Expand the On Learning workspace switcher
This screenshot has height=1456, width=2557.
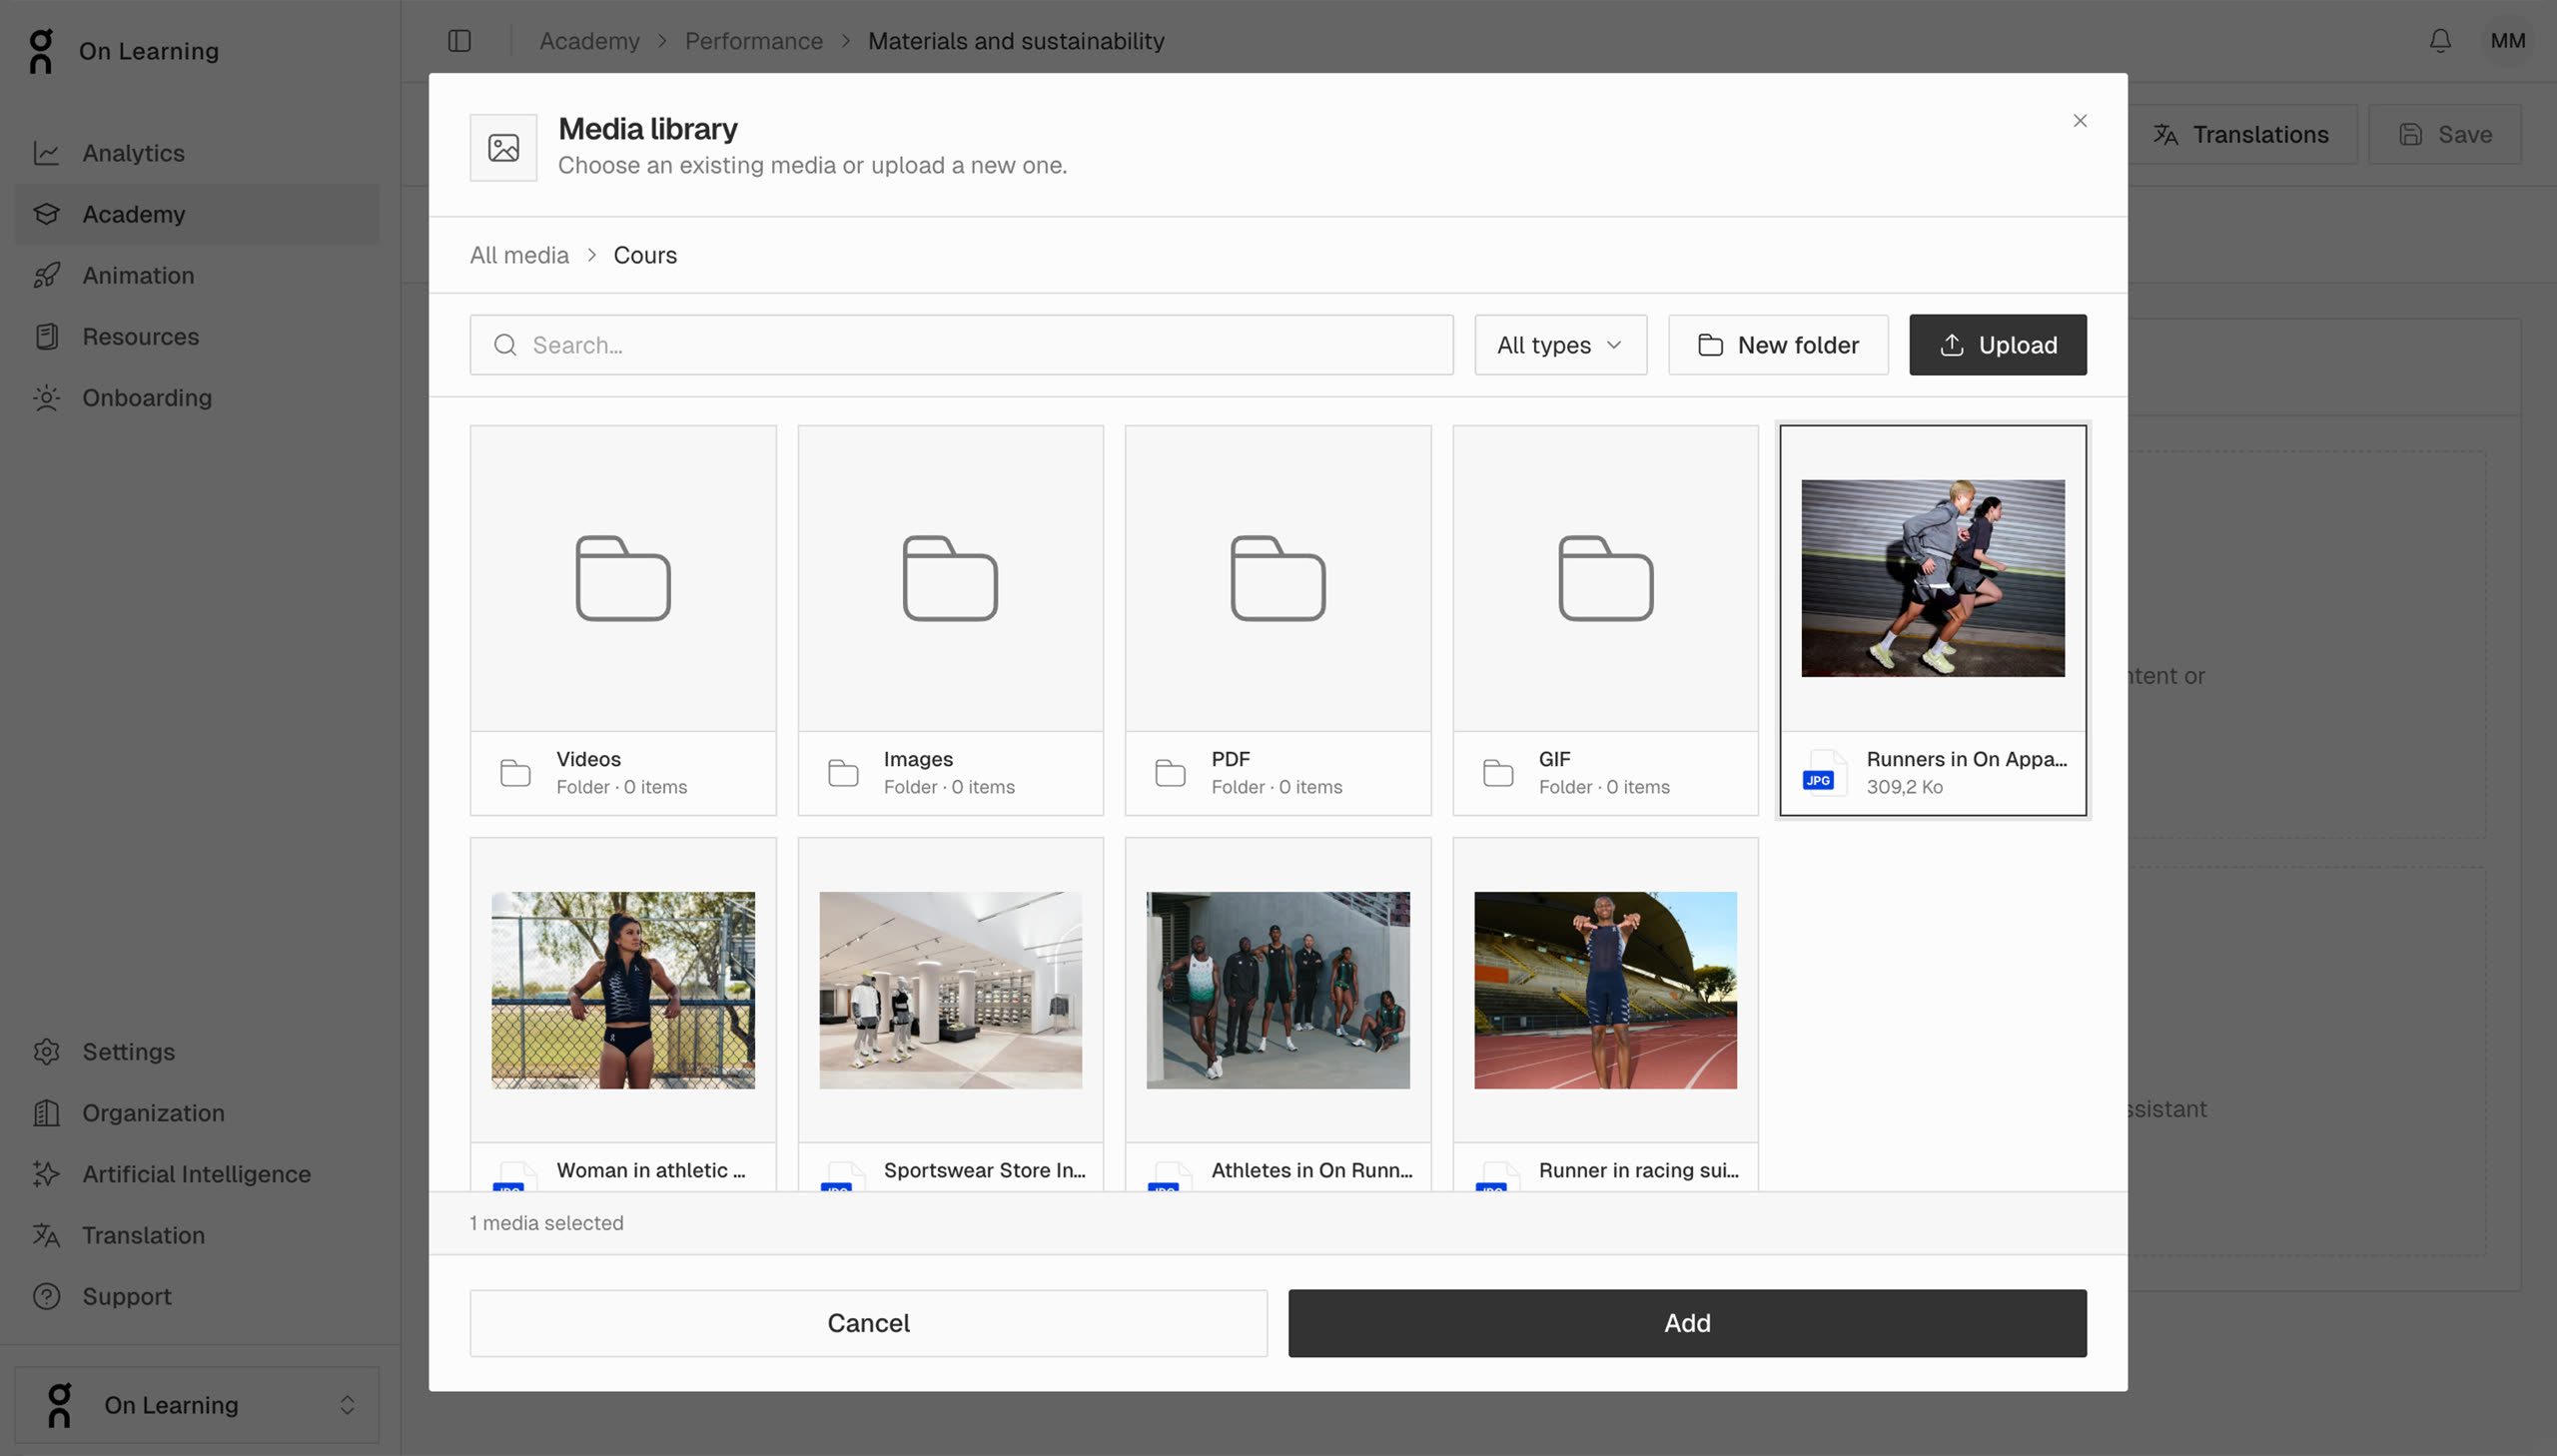tap(197, 1404)
